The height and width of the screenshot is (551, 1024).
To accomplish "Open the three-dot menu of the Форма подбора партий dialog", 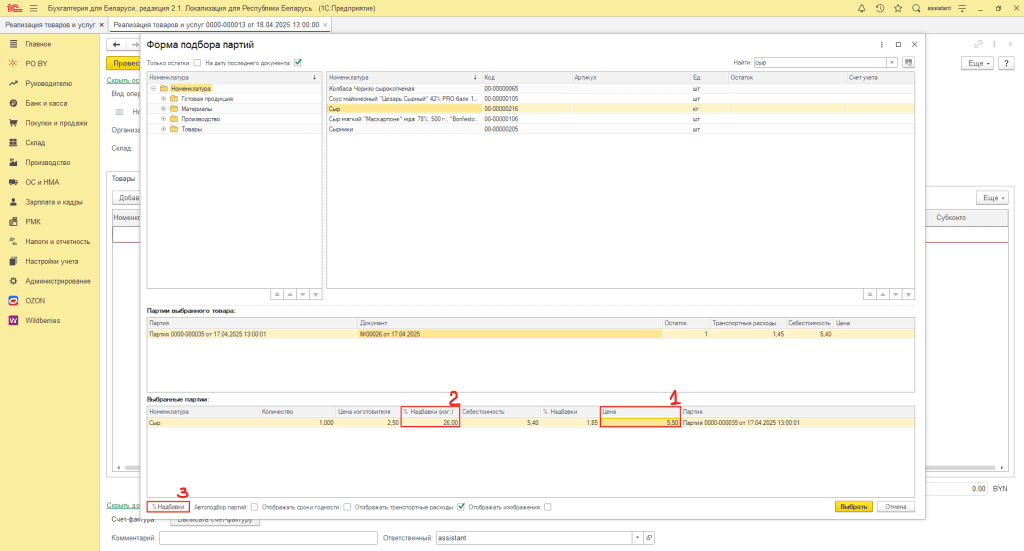I will [x=881, y=45].
